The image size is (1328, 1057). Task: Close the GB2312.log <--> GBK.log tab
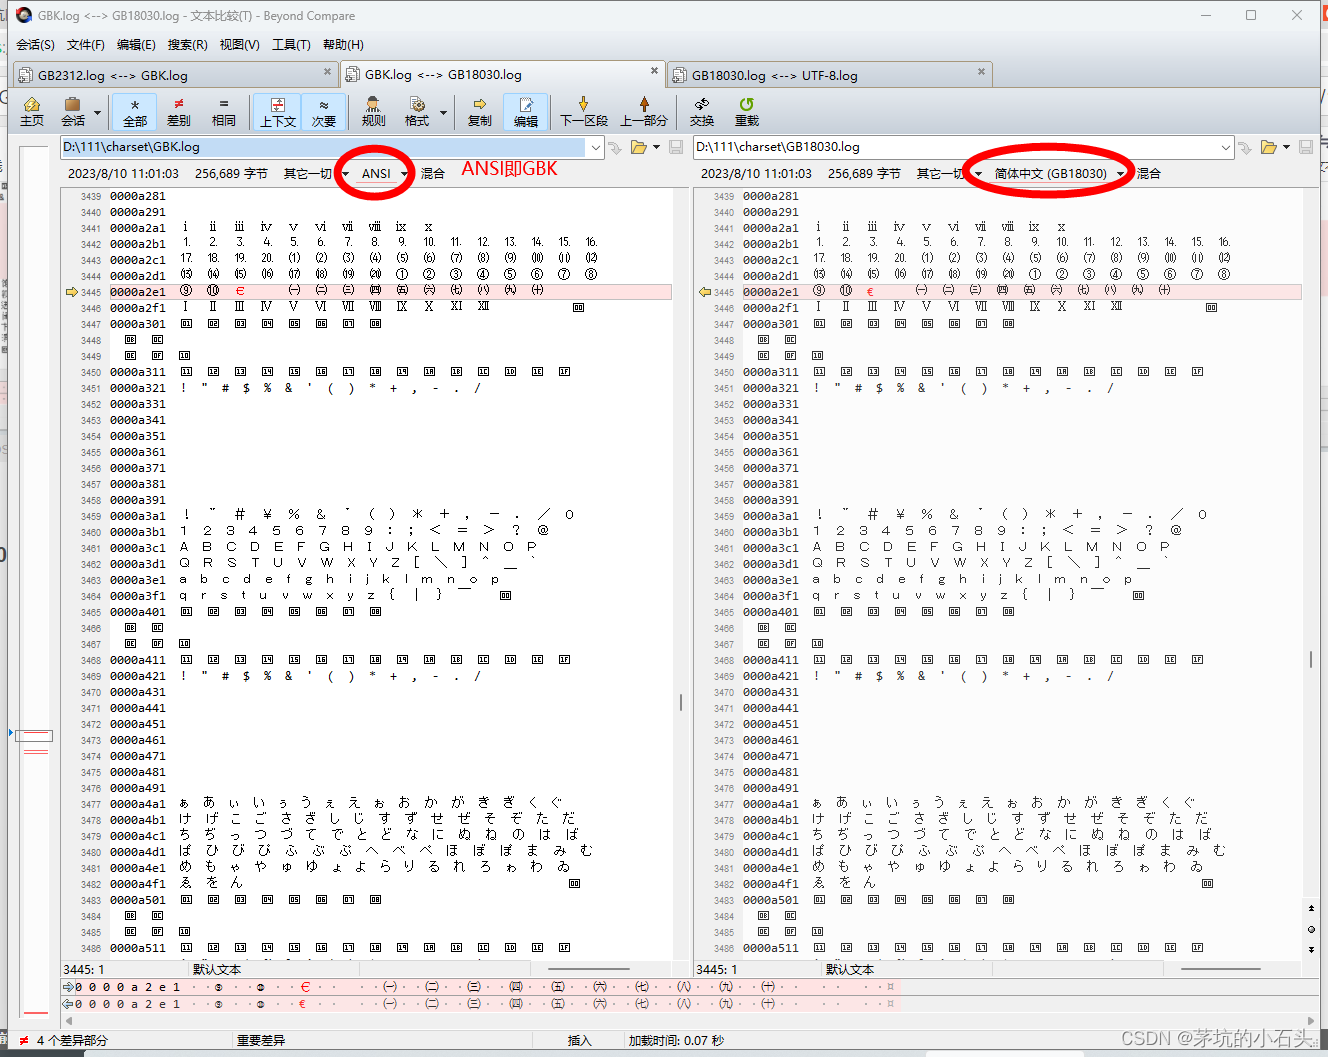coord(327,72)
